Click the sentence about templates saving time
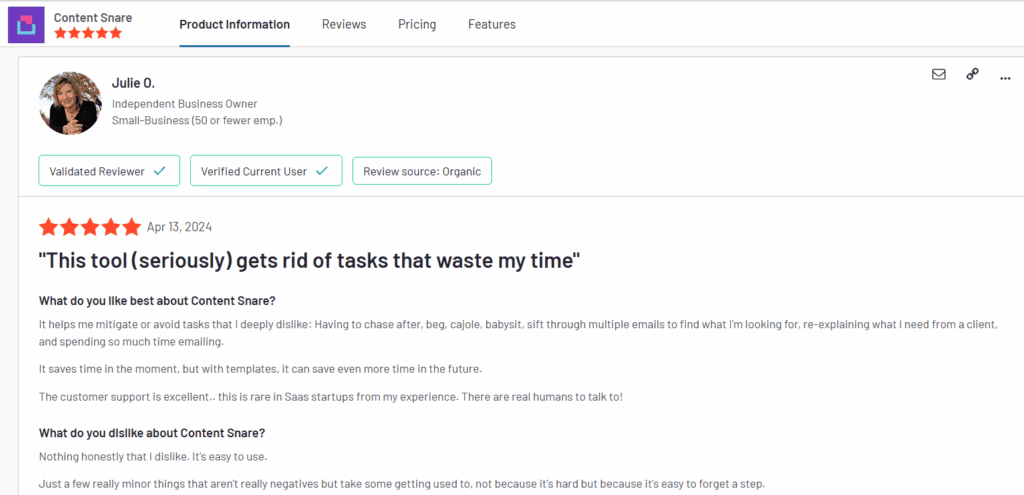The width and height of the screenshot is (1024, 495). coord(261,369)
